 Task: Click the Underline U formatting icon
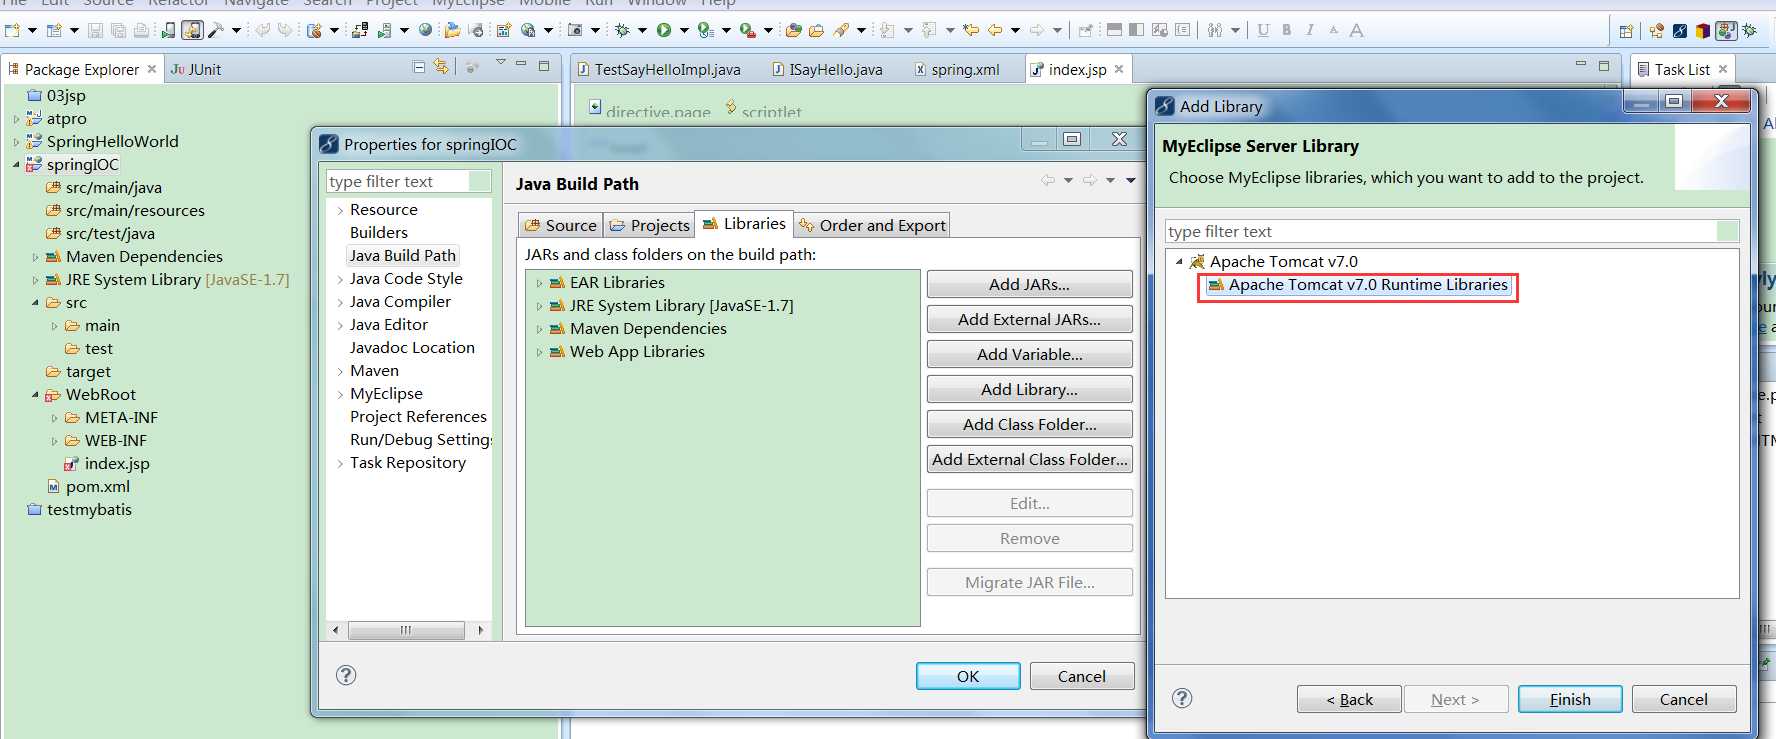pos(1263,30)
